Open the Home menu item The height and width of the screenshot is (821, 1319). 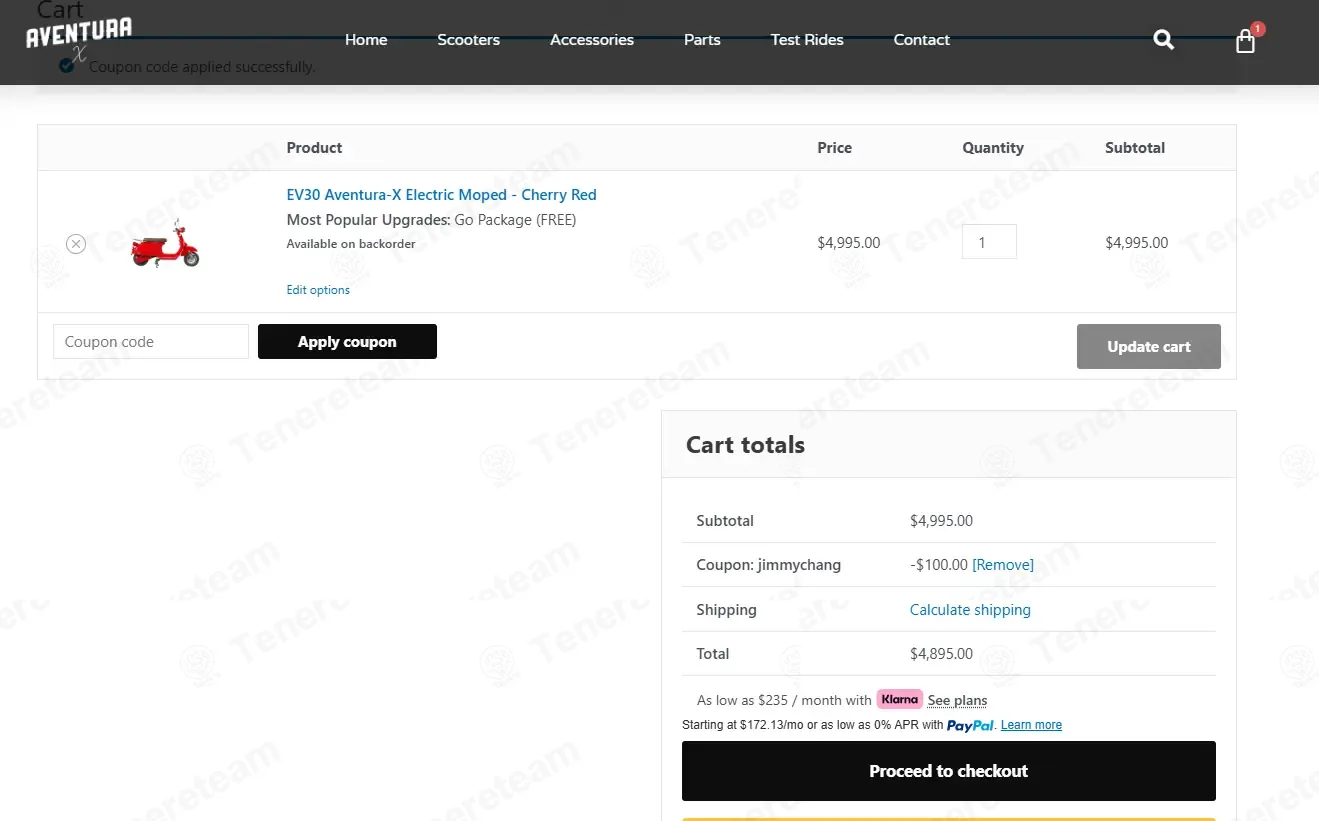pos(366,40)
